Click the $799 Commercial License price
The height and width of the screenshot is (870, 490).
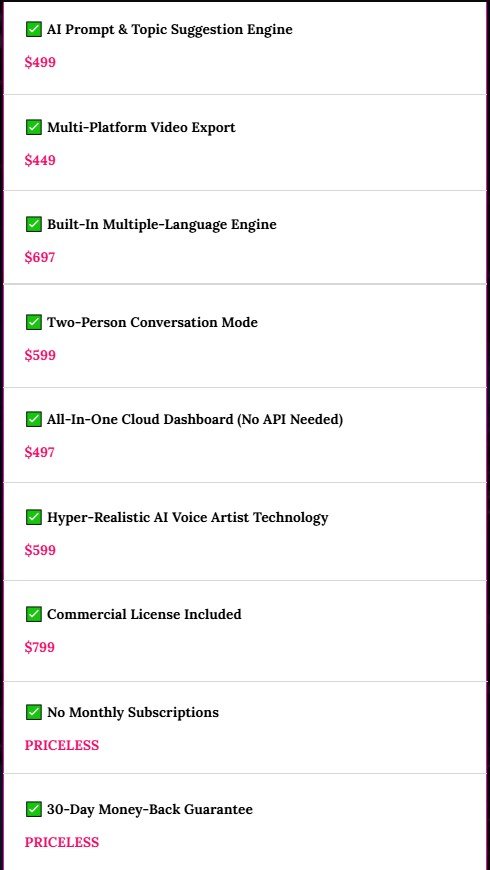pos(40,648)
